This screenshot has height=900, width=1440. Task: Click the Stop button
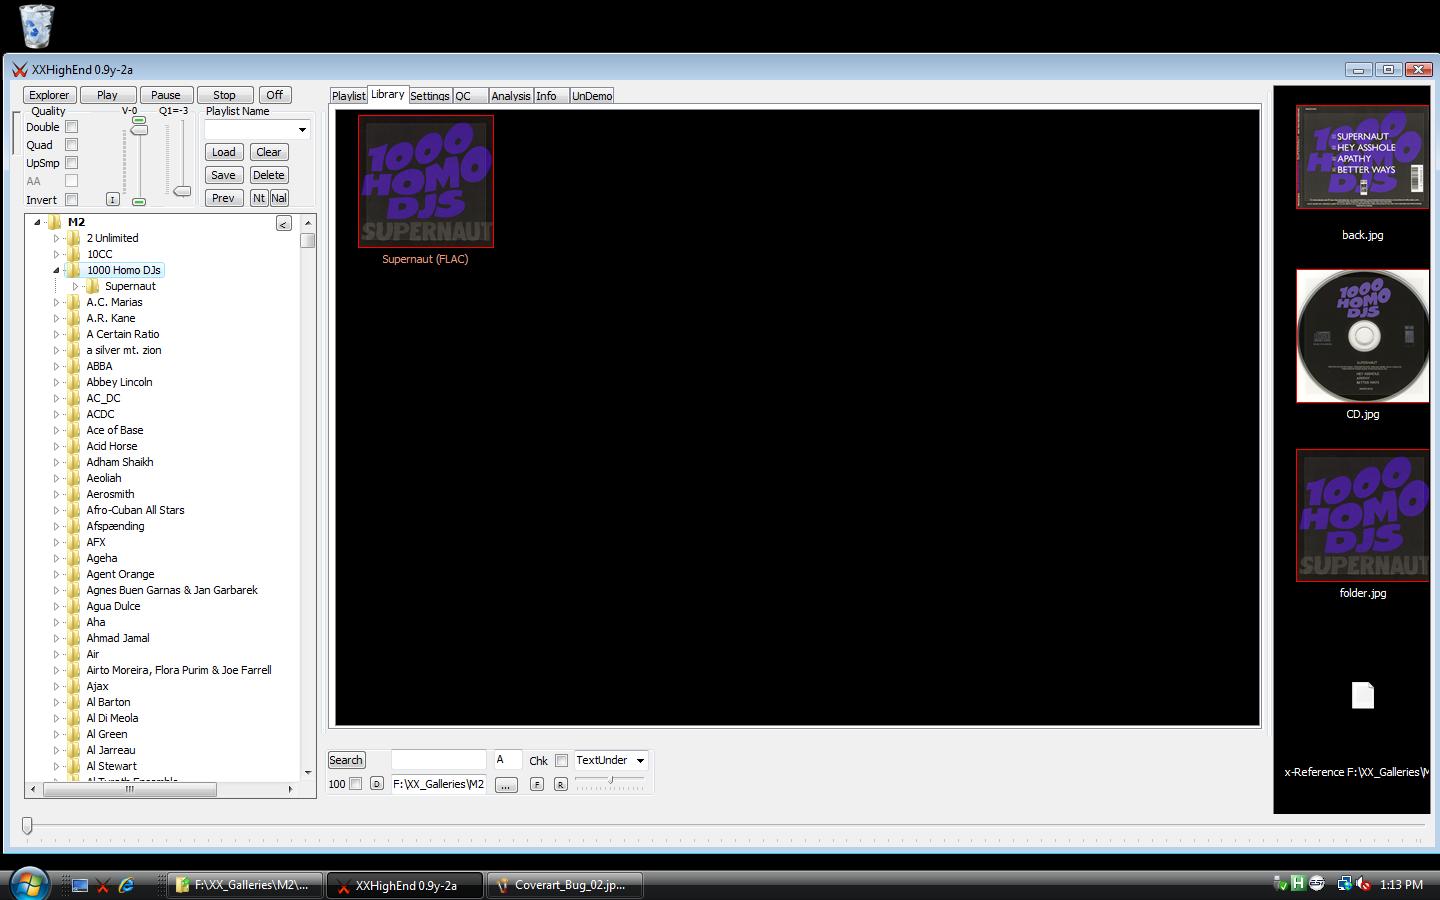point(224,95)
